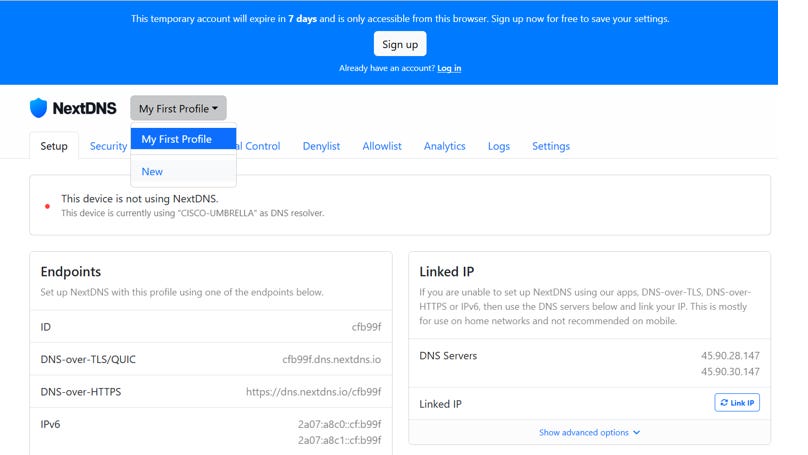Screen dimensions: 808x455
Task: Open the Allowlist tab
Action: pos(381,146)
